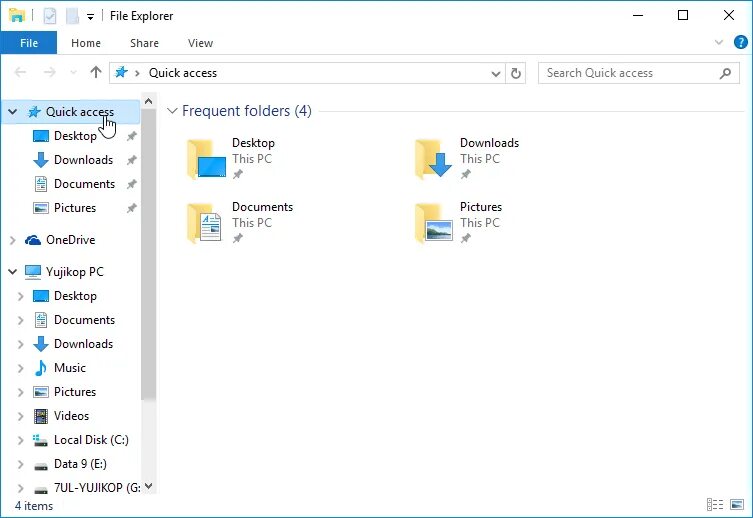Switch to the Home ribbon tab

coord(86,43)
